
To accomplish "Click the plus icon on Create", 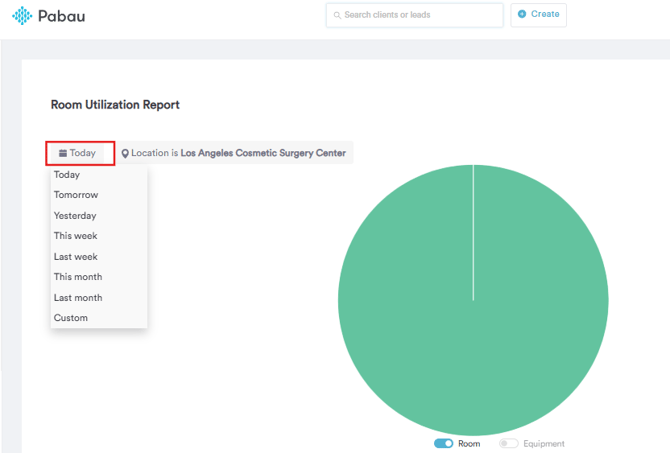I will pos(522,14).
